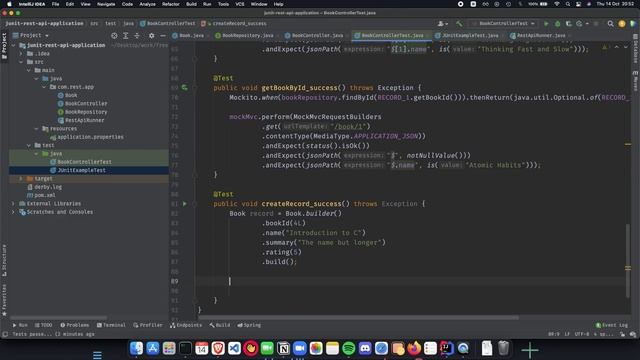Open the VCS menu
640x360 pixels.
coord(240,4)
